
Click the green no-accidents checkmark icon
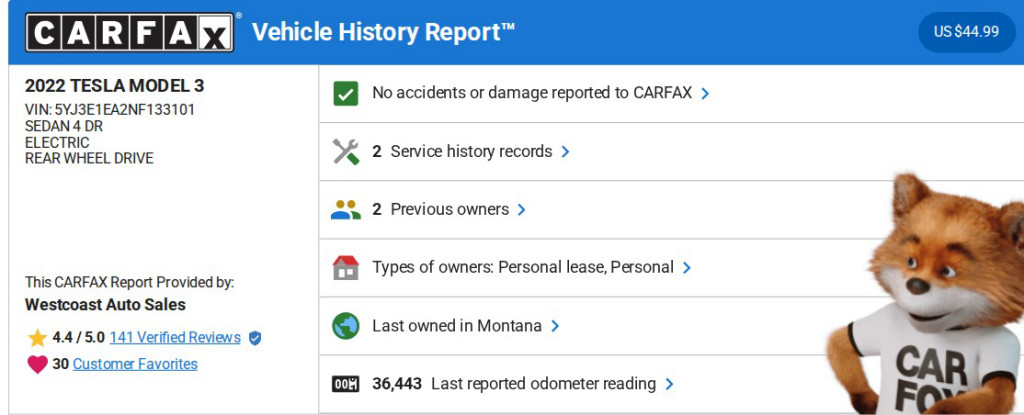click(345, 93)
